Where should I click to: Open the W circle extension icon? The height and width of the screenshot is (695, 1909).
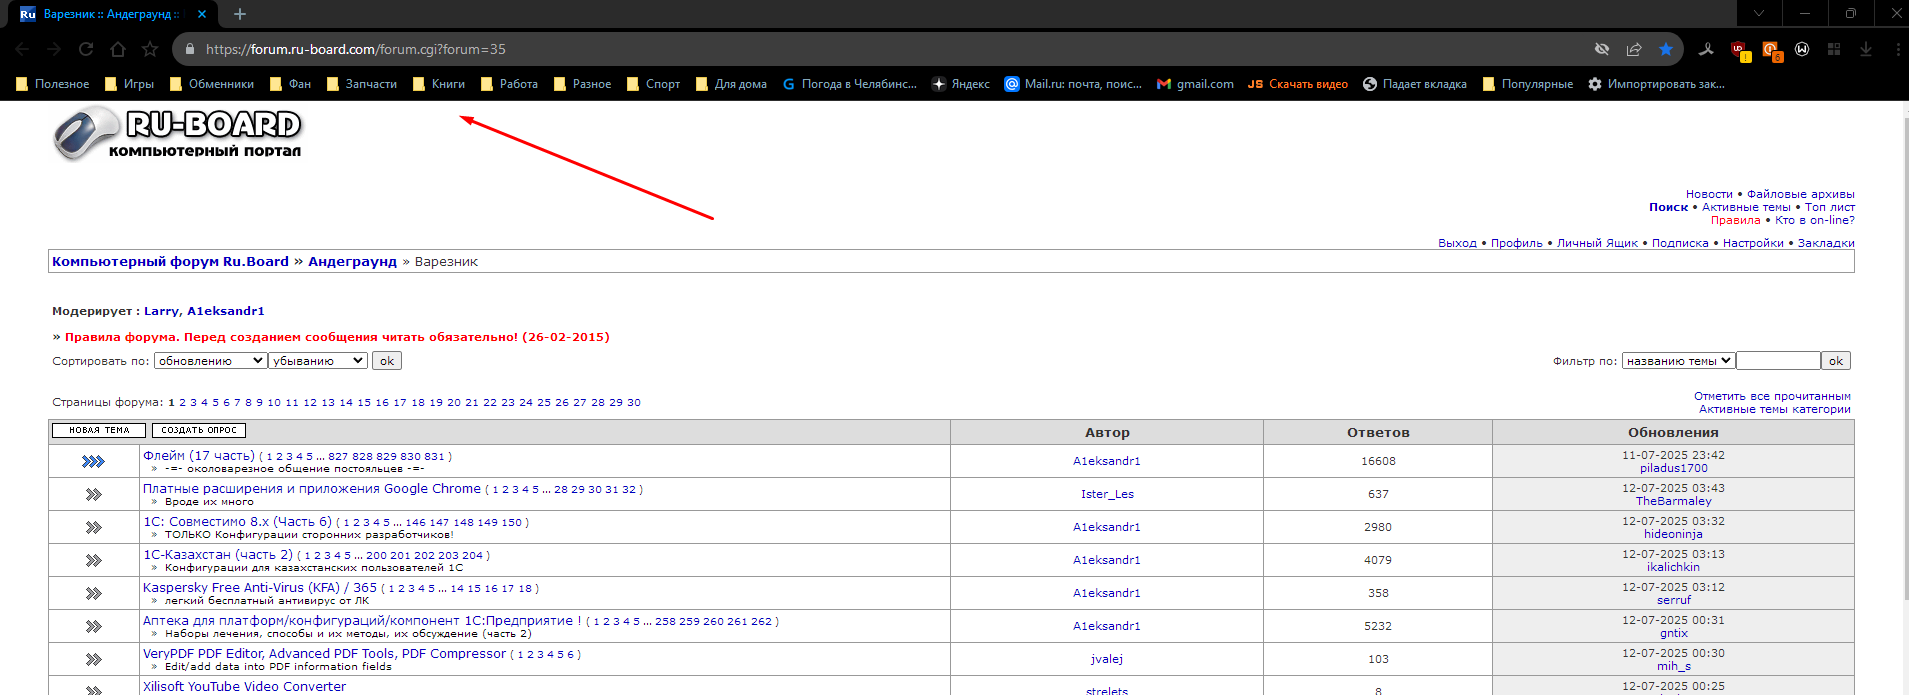click(1802, 49)
